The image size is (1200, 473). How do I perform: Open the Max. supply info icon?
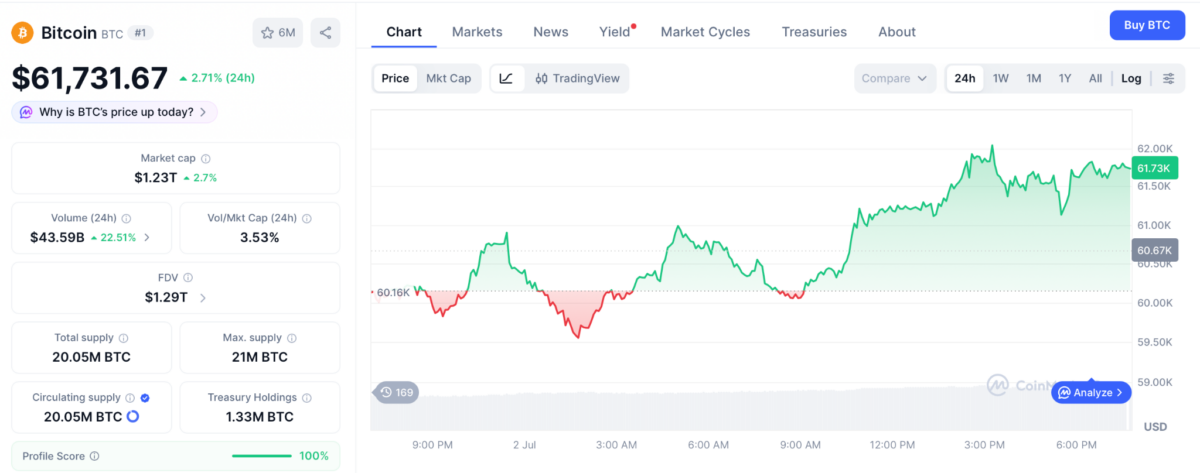pos(292,338)
